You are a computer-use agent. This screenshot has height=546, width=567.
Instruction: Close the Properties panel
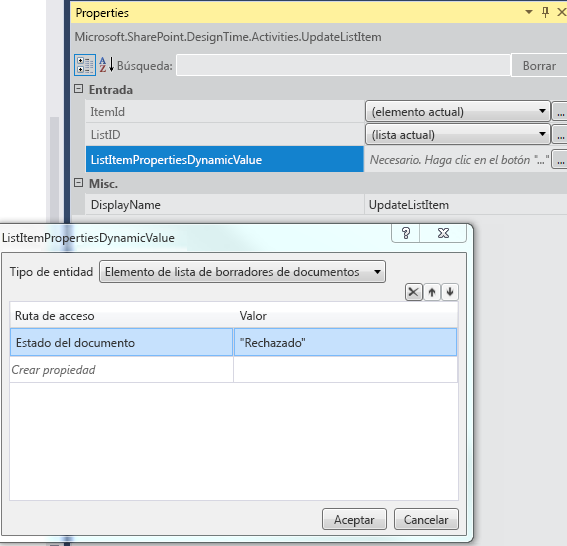pos(562,12)
